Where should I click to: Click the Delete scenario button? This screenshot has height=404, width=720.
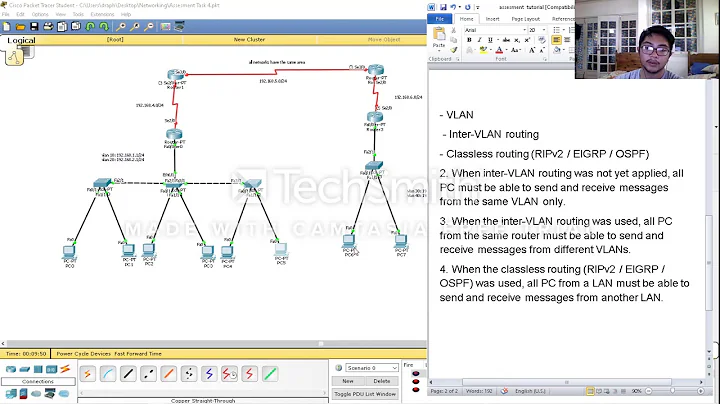point(382,381)
